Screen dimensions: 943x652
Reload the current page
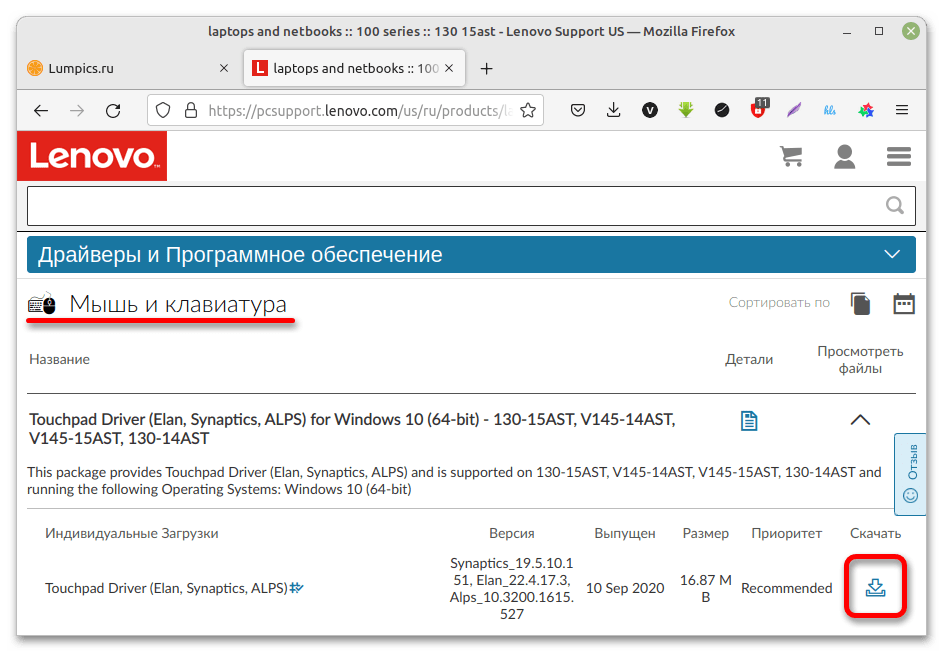pos(113,110)
